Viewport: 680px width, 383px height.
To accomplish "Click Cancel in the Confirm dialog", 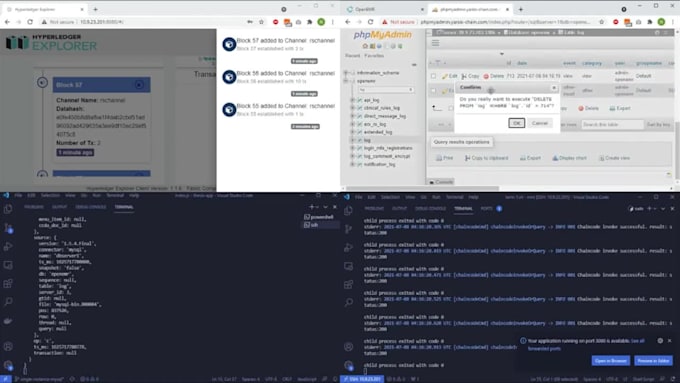I will pos(540,123).
